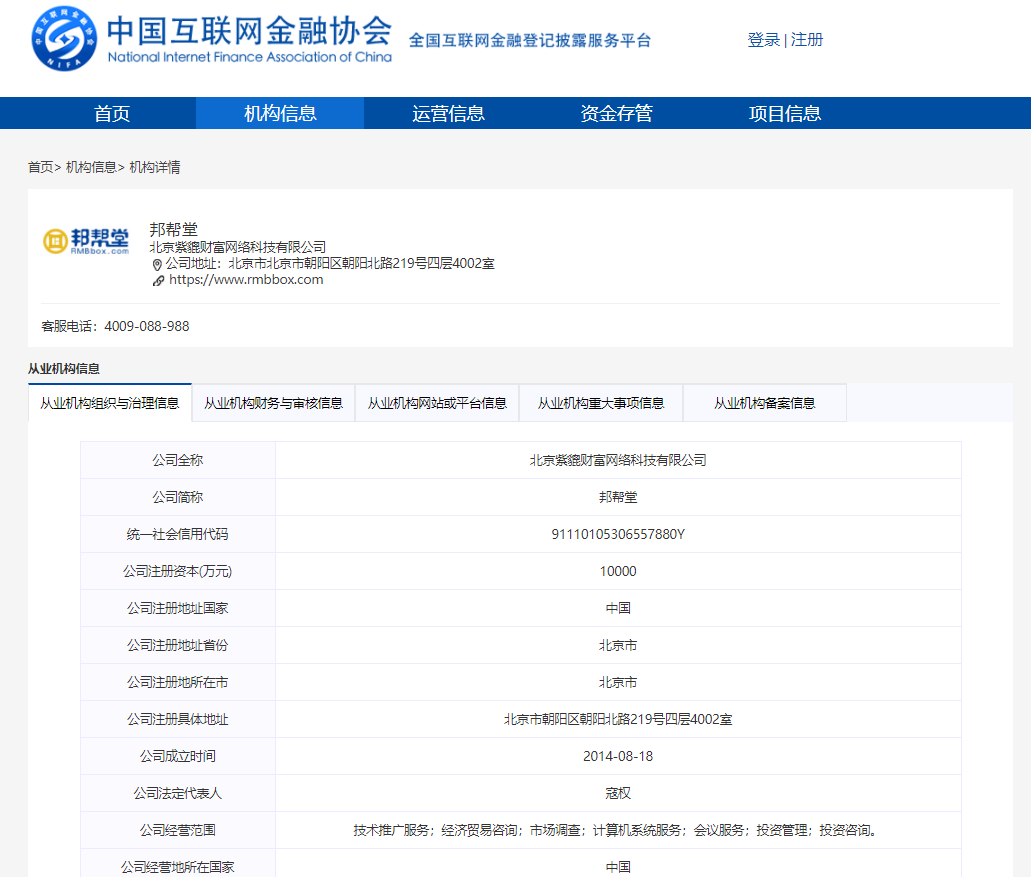
Task: Click the 公司注册地址省份 value 北京市
Action: tap(618, 645)
